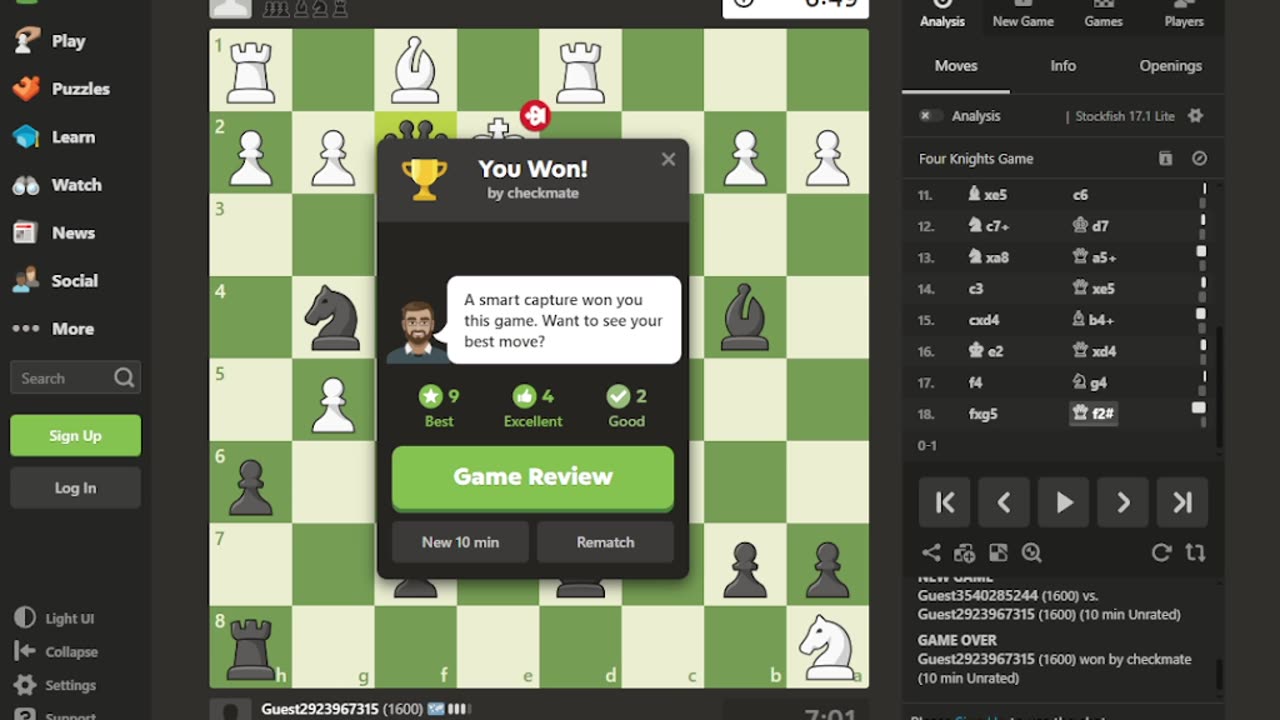Step forward one move
The width and height of the screenshot is (1280, 720).
pos(1123,502)
